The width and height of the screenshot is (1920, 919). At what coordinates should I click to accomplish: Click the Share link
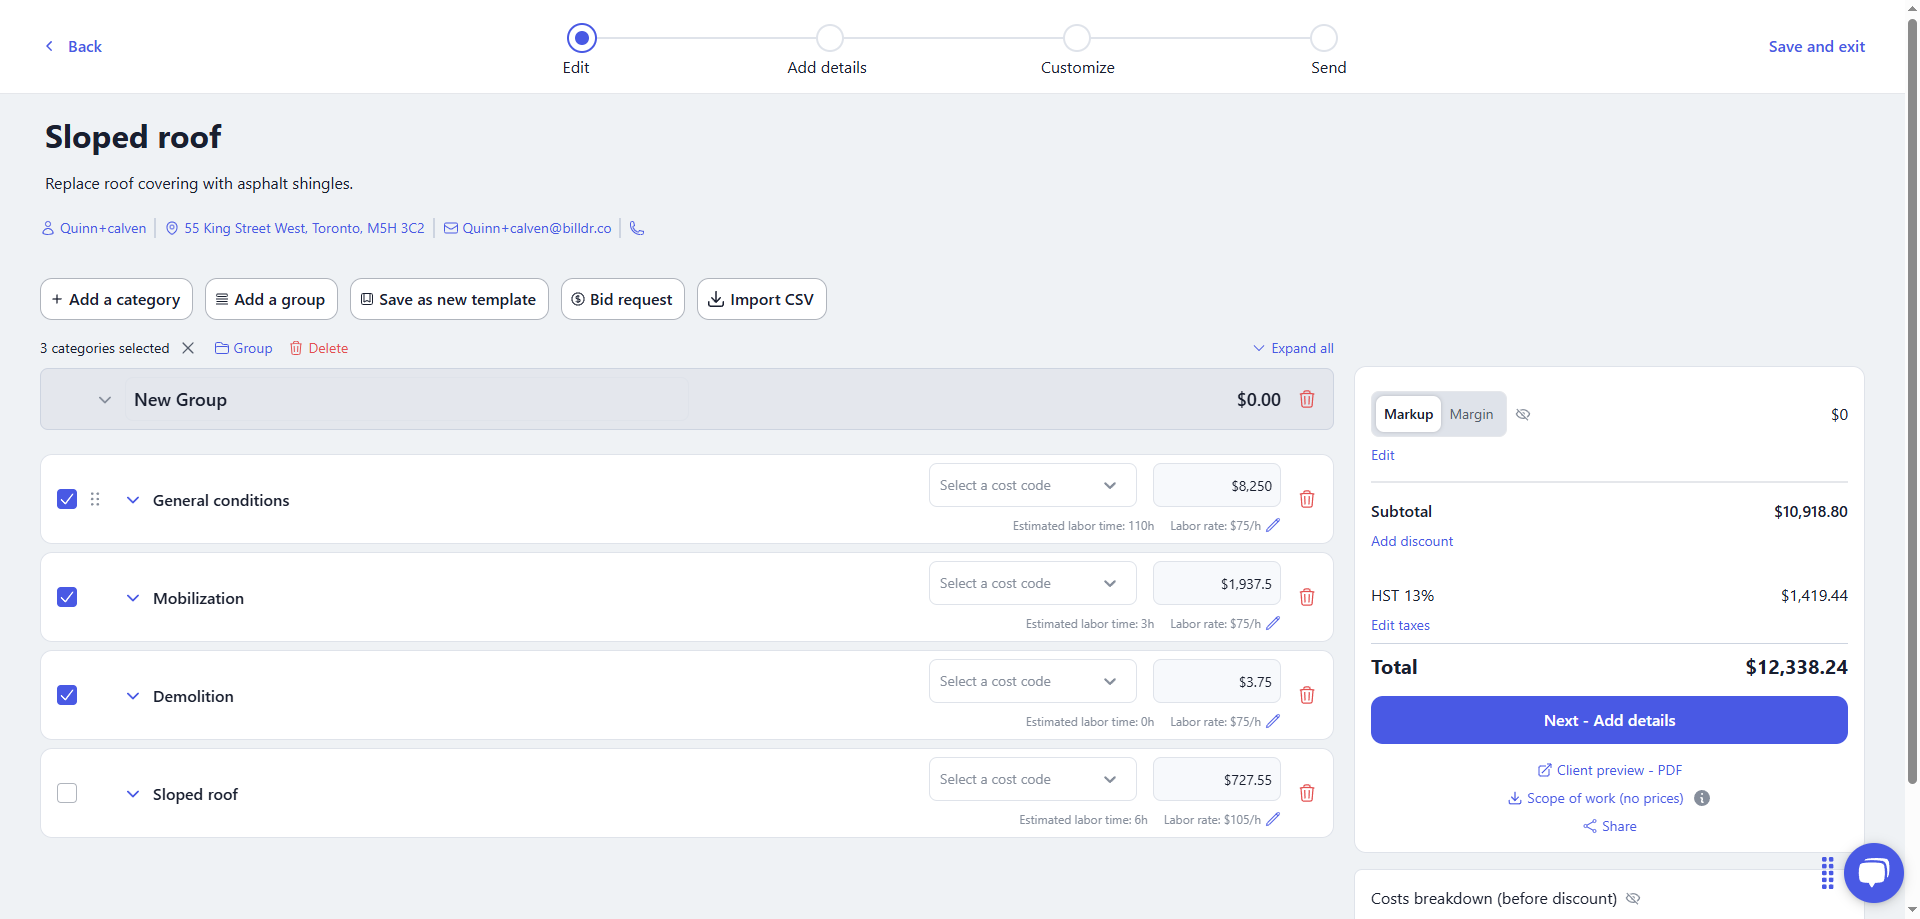point(1609,826)
